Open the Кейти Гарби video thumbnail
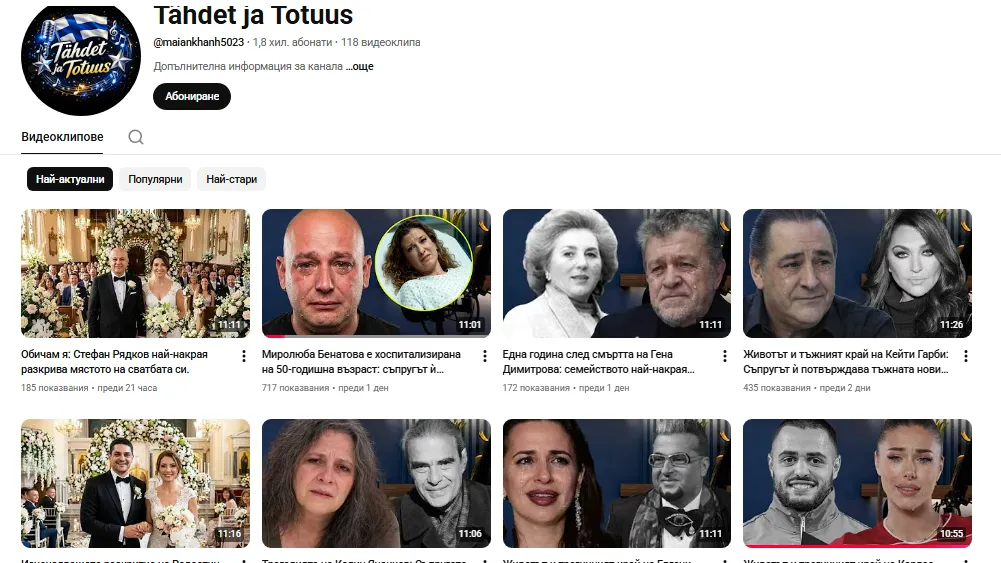1001x563 pixels. (857, 273)
